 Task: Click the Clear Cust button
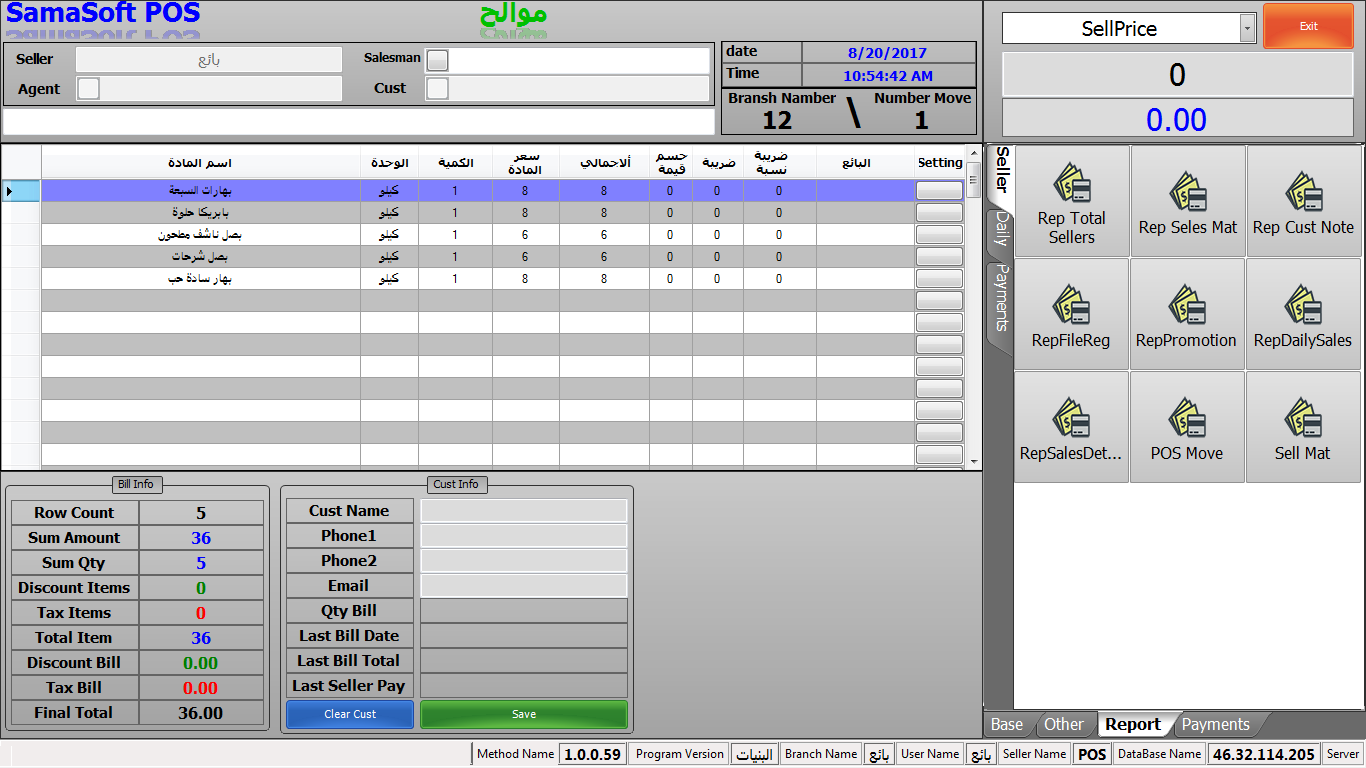coord(350,714)
